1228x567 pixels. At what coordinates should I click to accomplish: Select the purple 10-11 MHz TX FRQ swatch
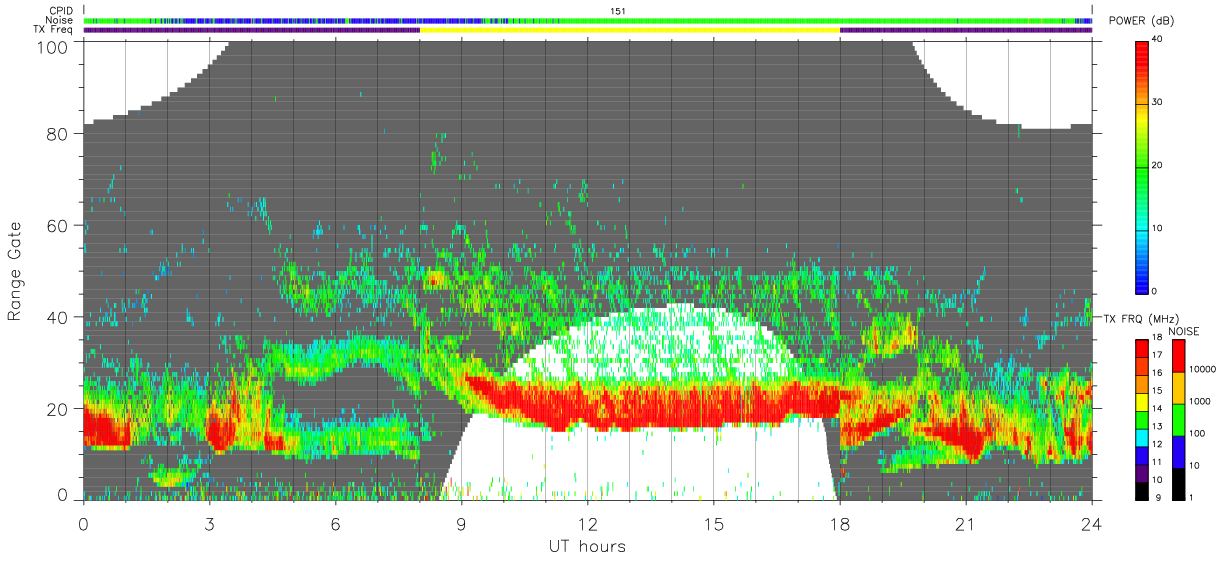1142,473
